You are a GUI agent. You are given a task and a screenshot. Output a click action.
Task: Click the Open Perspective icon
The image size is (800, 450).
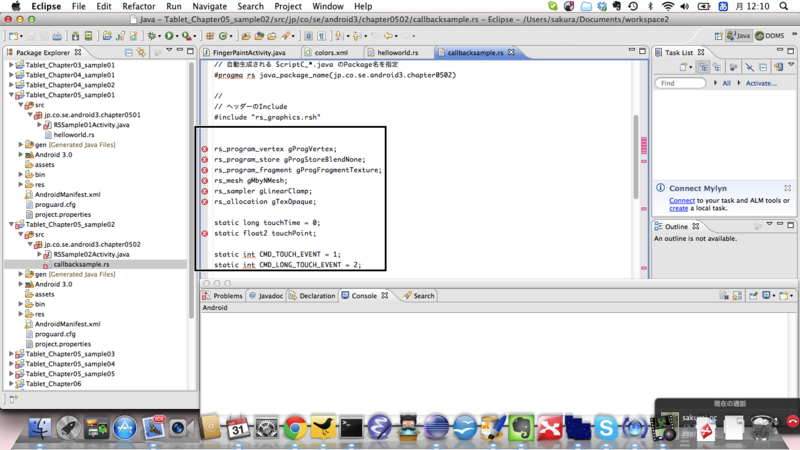(x=718, y=36)
